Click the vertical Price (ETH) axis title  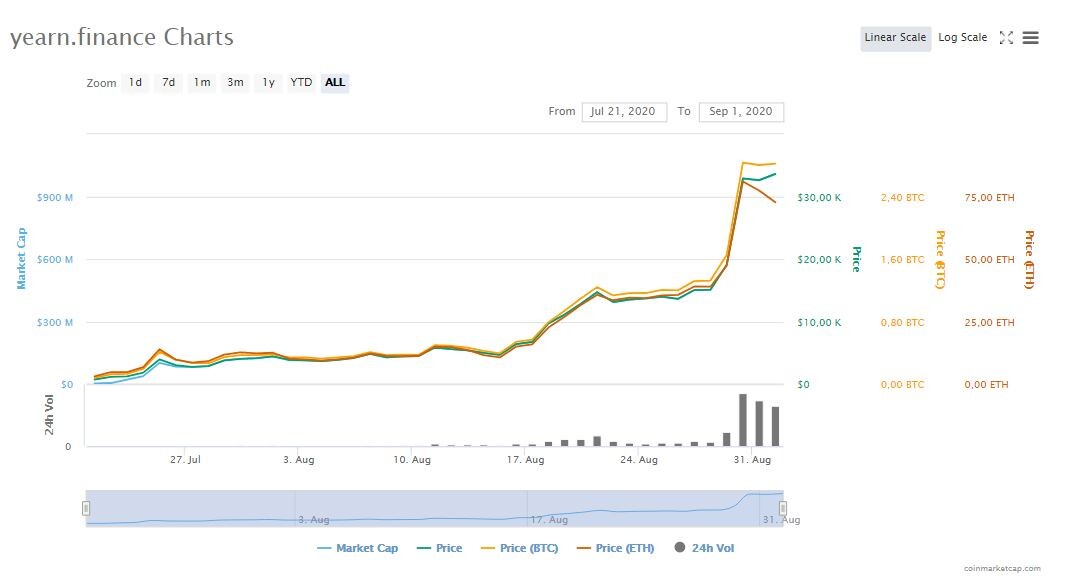click(x=1029, y=259)
